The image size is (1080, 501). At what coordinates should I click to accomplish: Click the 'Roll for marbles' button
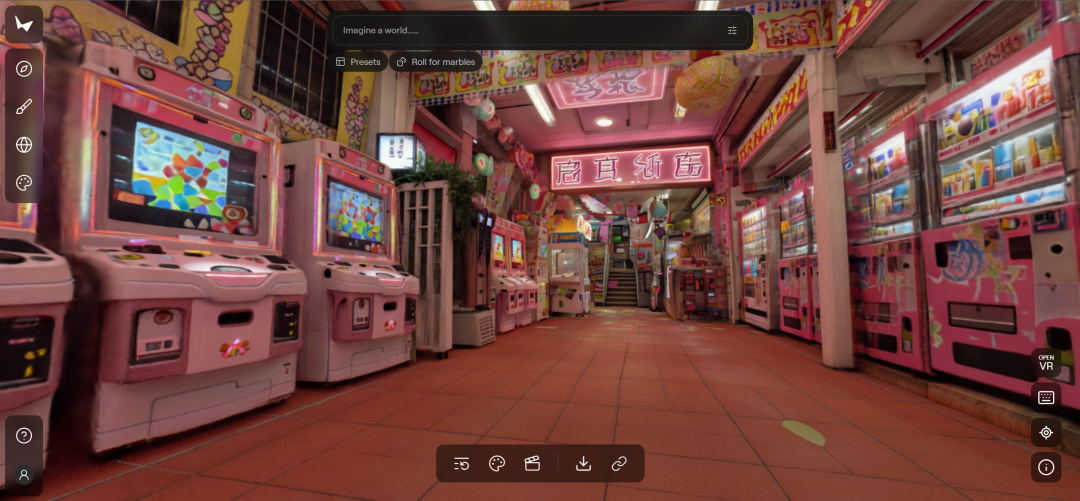pos(435,62)
